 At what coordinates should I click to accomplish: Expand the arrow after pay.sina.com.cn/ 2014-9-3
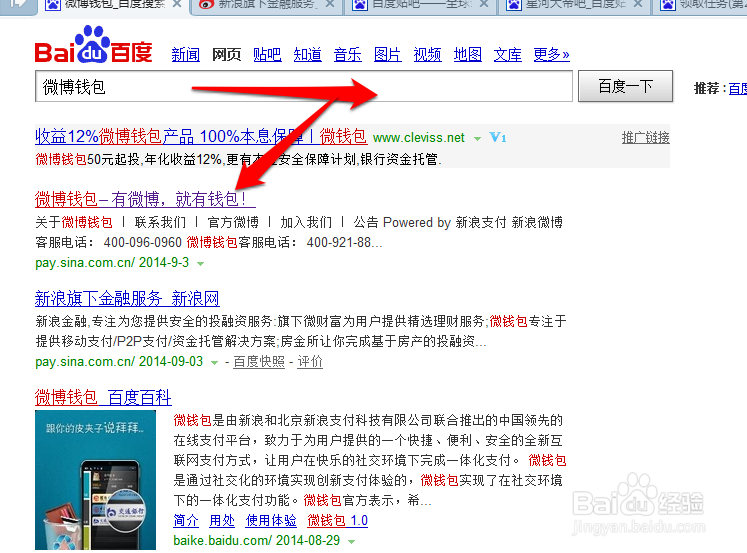201,264
